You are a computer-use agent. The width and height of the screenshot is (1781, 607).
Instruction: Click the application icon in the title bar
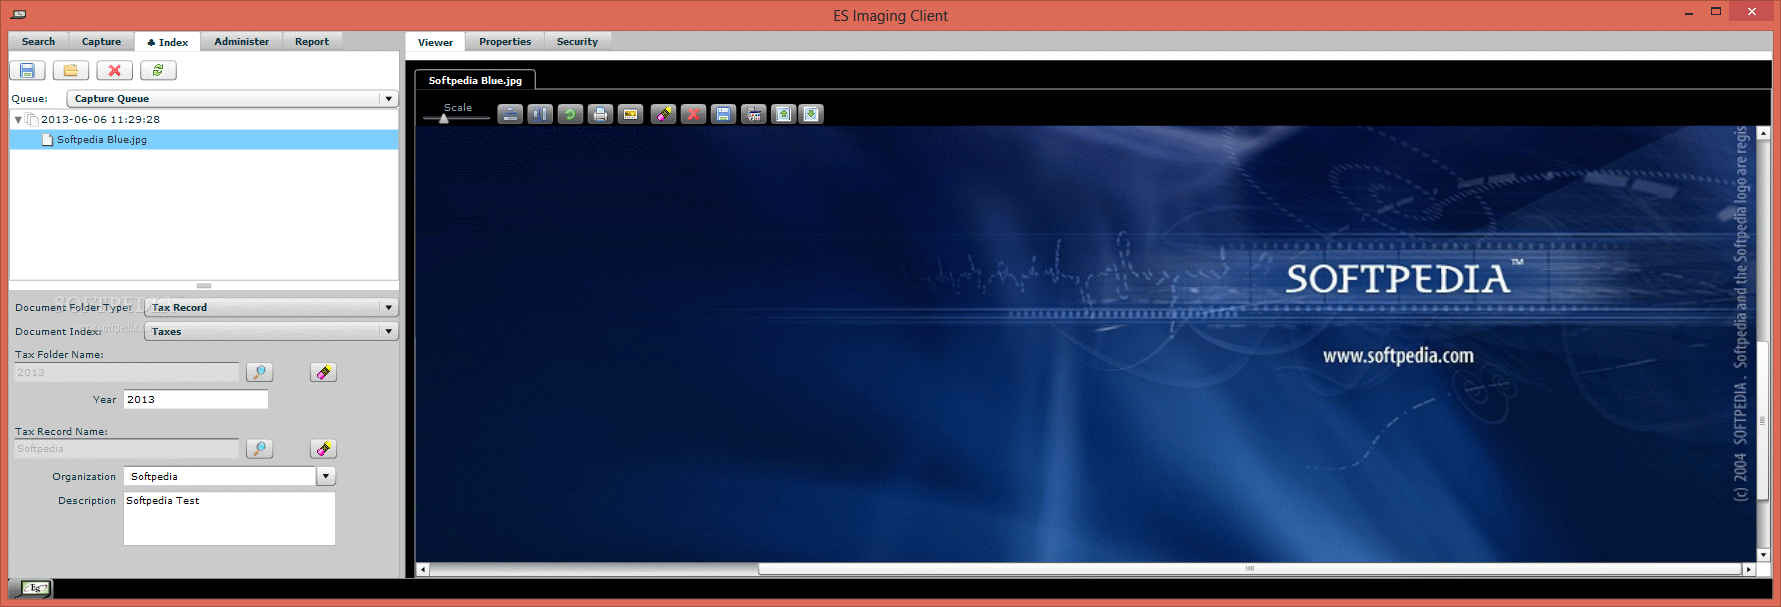18,14
